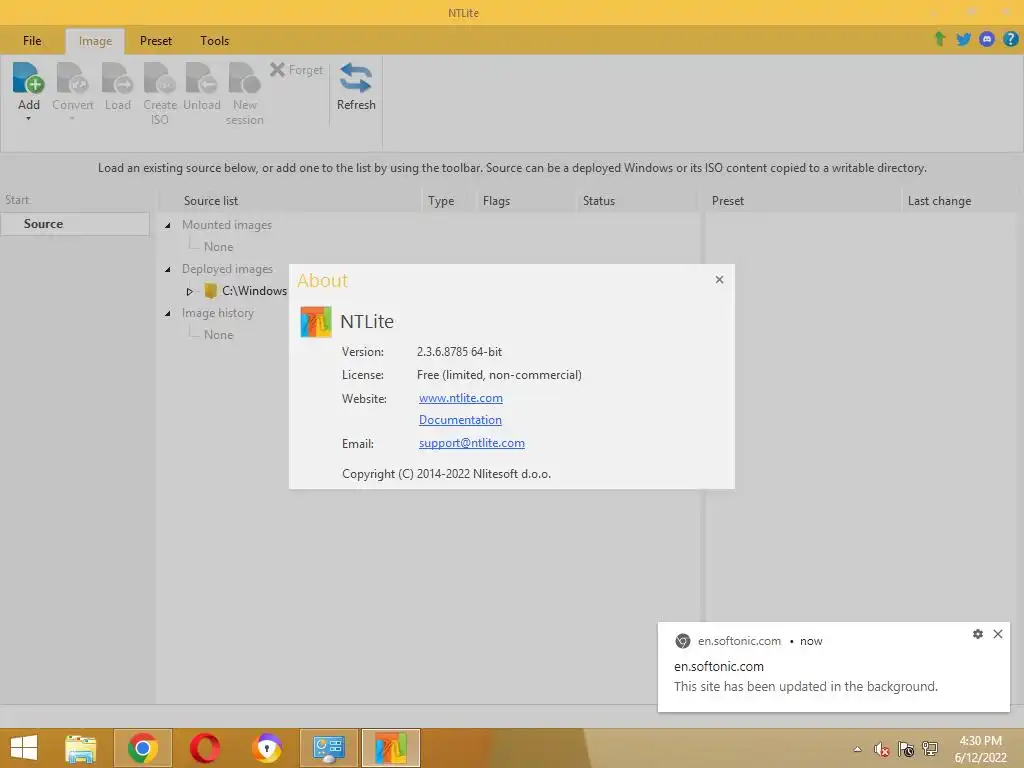Close the About dialog
The width and height of the screenshot is (1024, 768).
pyautogui.click(x=719, y=280)
